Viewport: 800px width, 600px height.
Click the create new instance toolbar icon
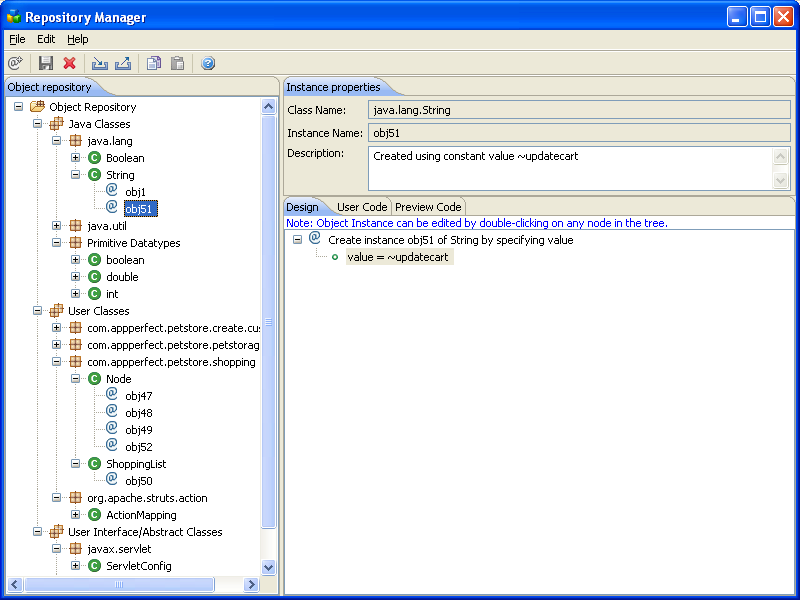pyautogui.click(x=15, y=63)
